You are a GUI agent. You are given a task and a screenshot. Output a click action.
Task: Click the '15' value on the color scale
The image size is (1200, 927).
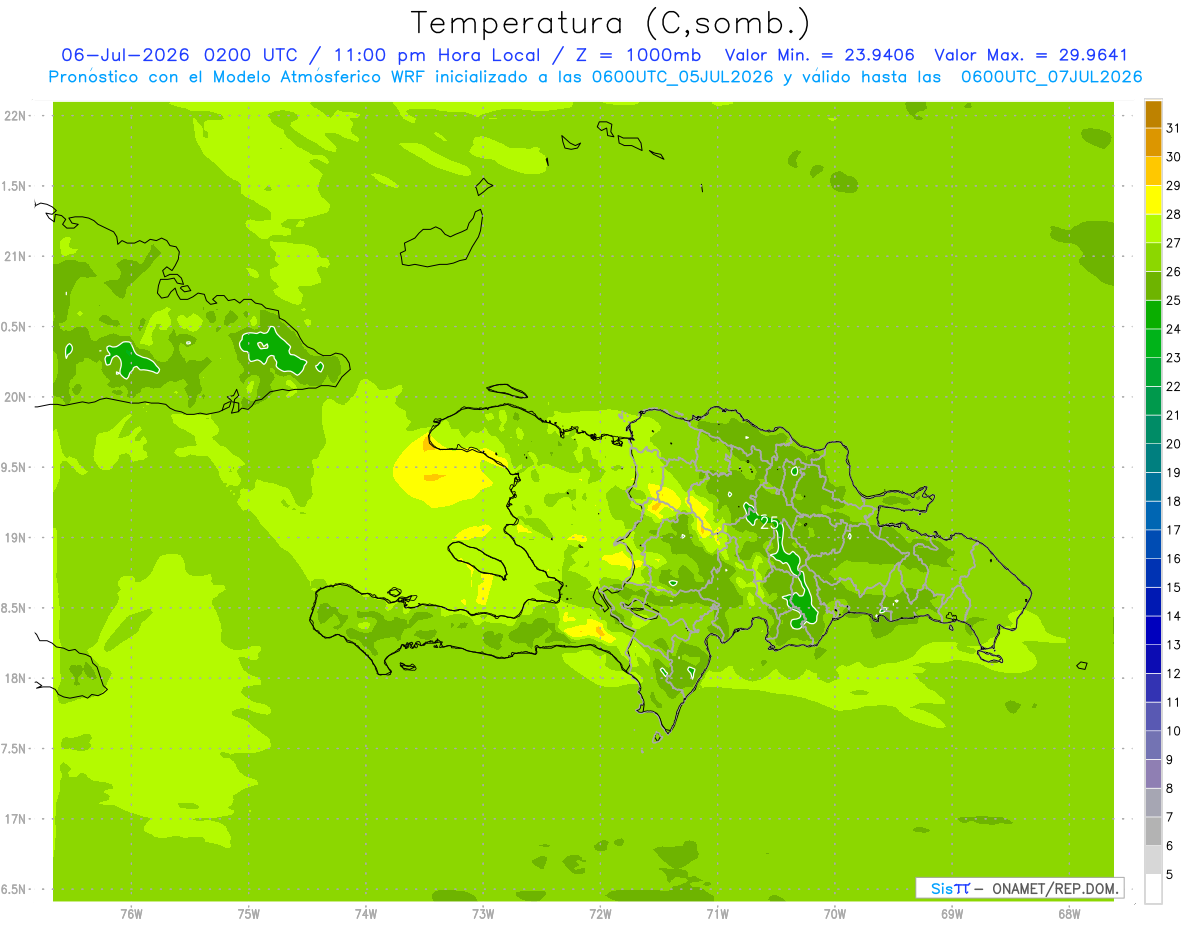[1173, 587]
